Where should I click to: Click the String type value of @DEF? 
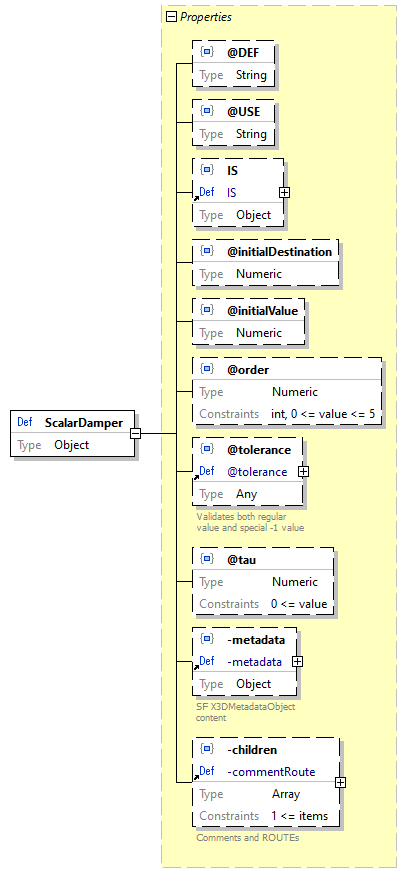pos(251,75)
